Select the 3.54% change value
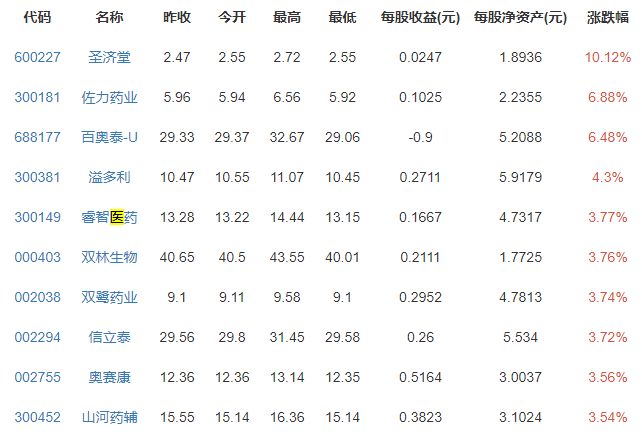 [608, 417]
